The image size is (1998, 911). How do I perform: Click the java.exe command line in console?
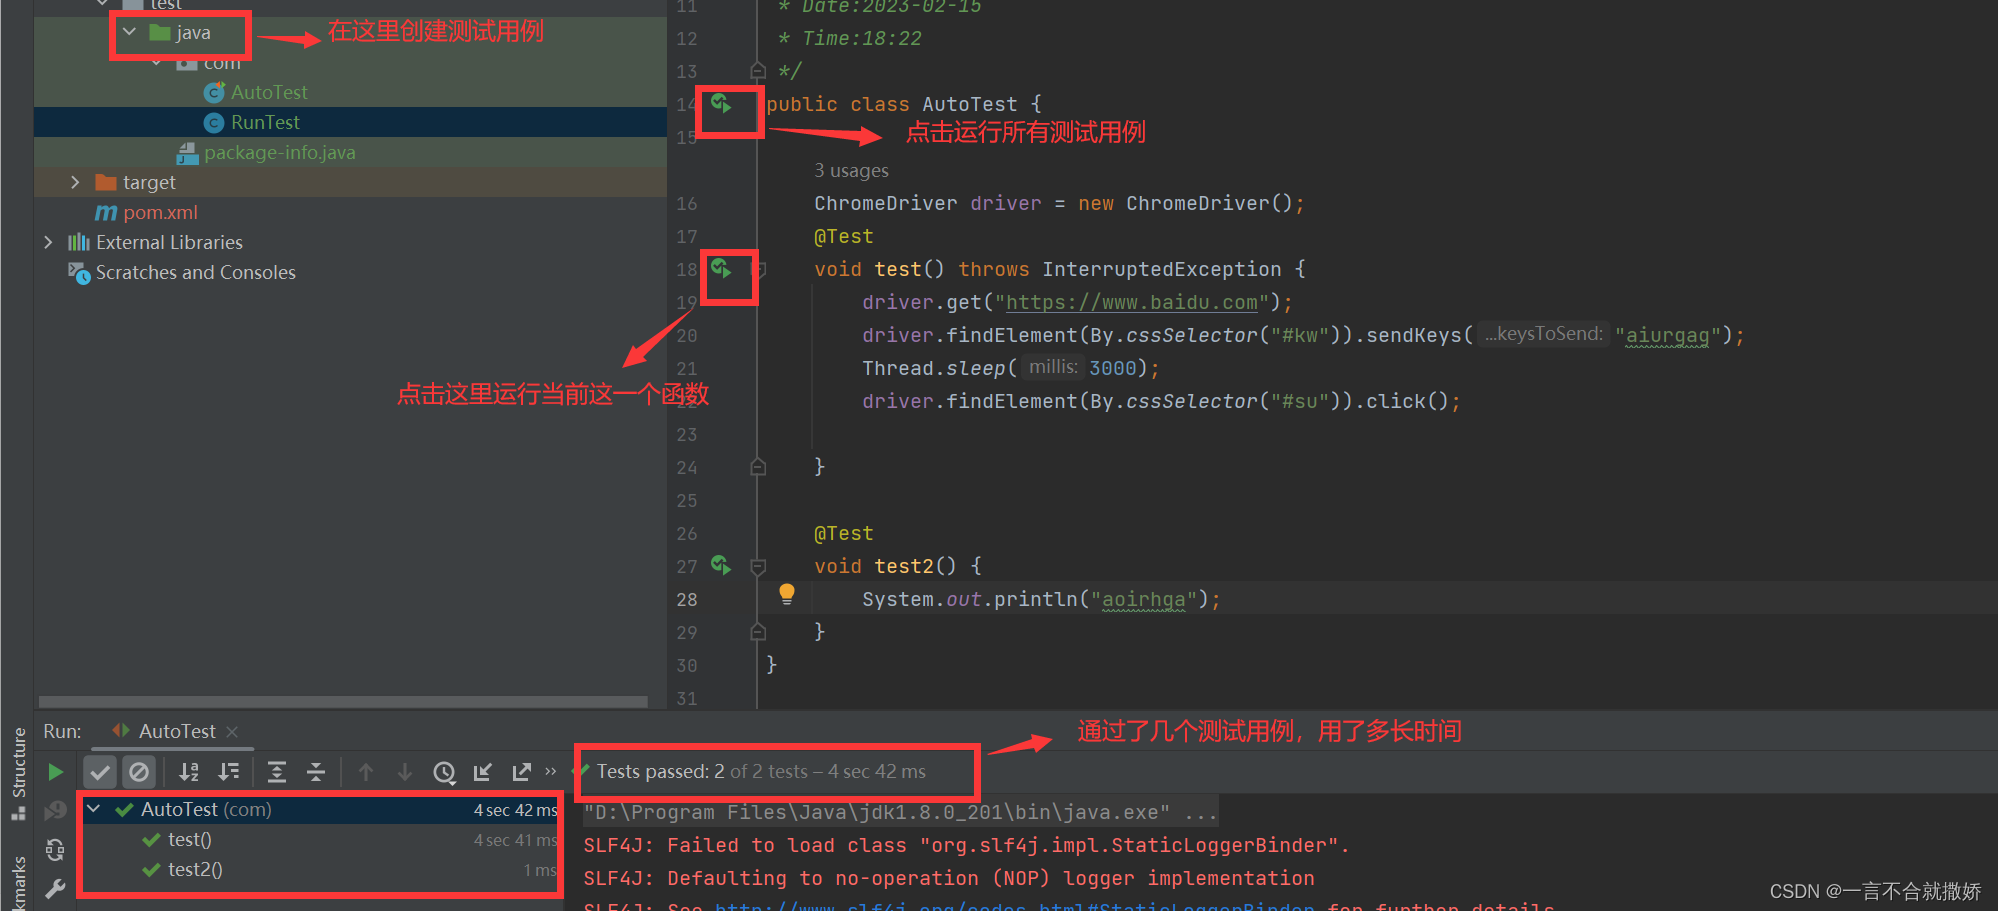(x=900, y=812)
